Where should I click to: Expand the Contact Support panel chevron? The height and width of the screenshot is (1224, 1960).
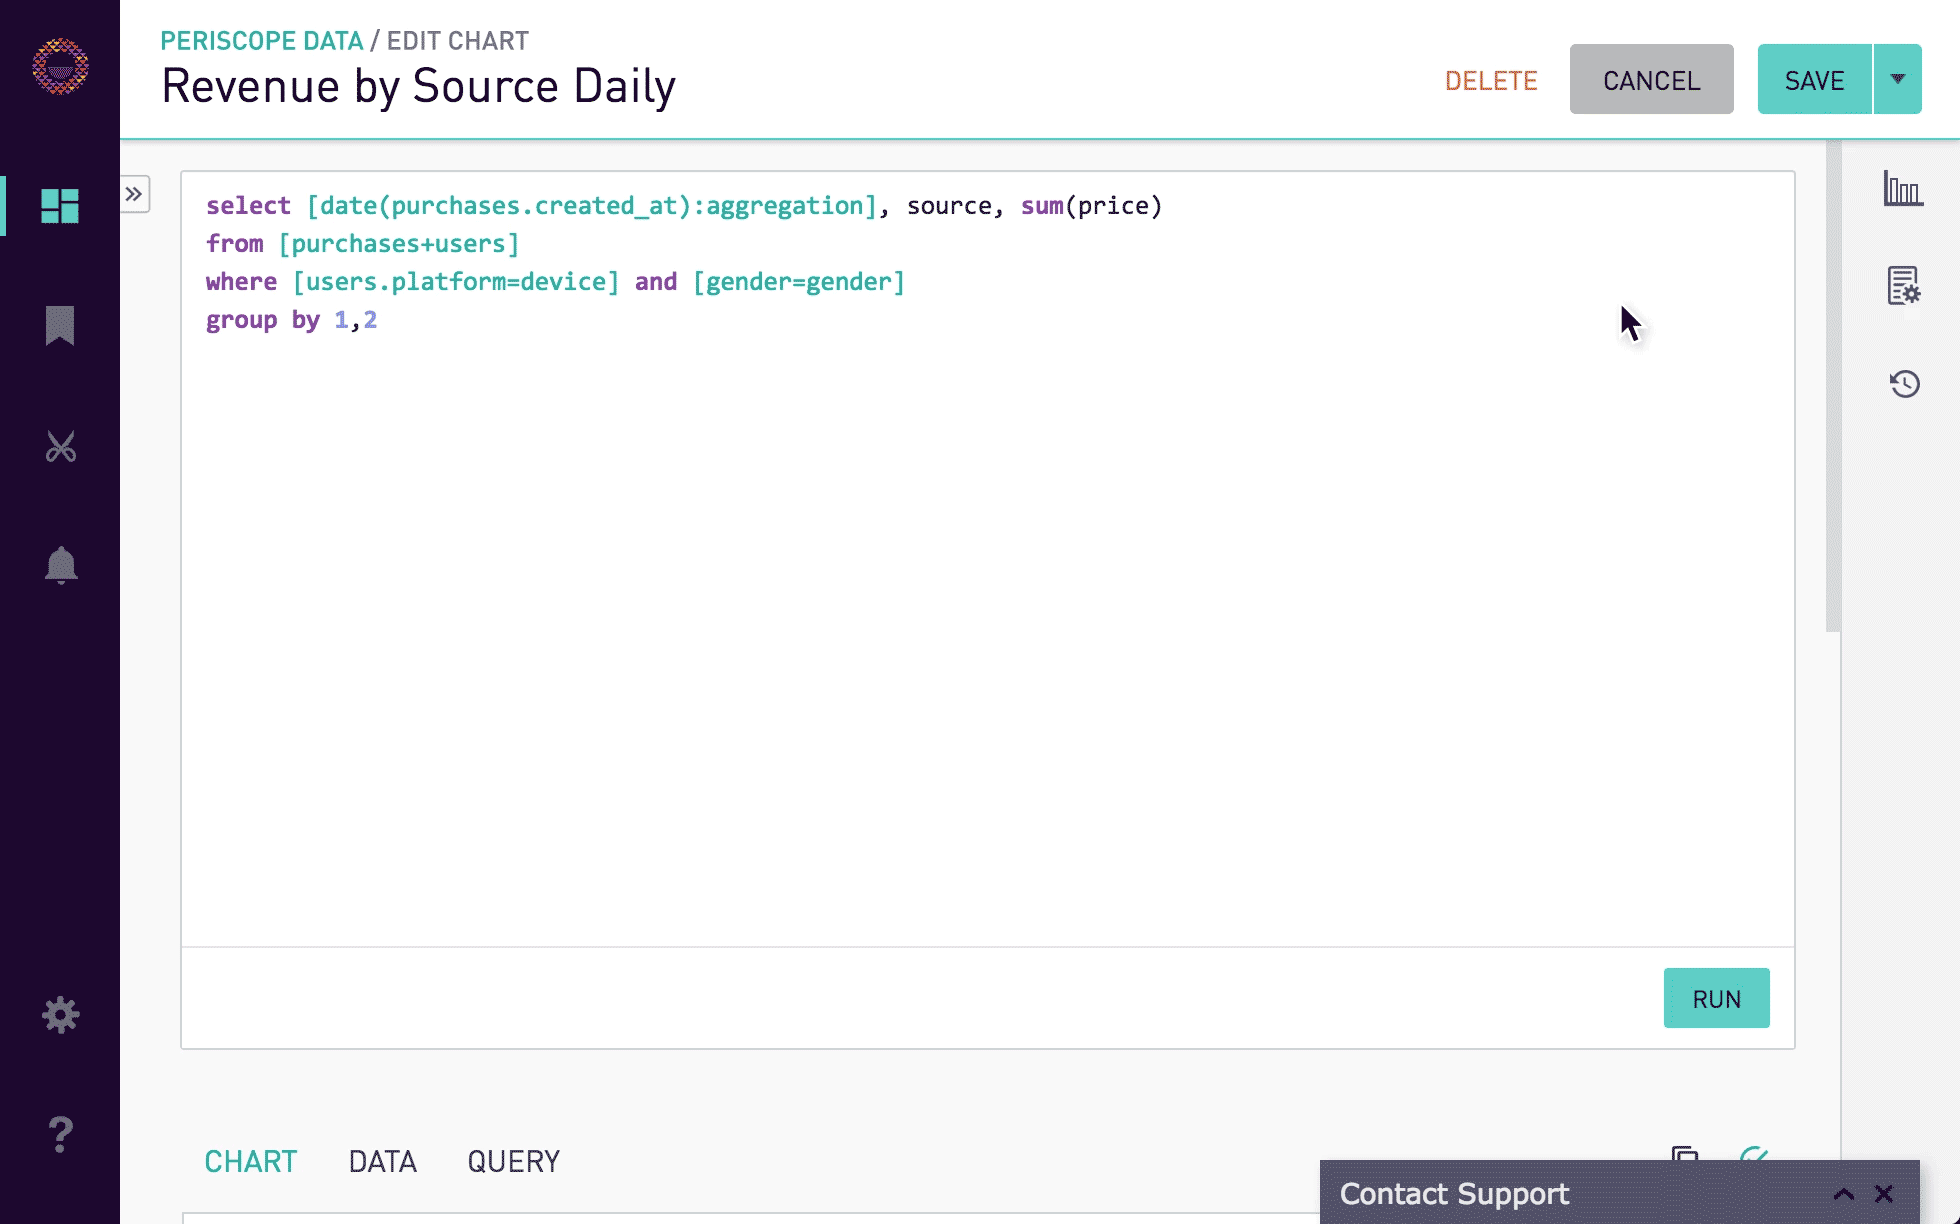1844,1194
